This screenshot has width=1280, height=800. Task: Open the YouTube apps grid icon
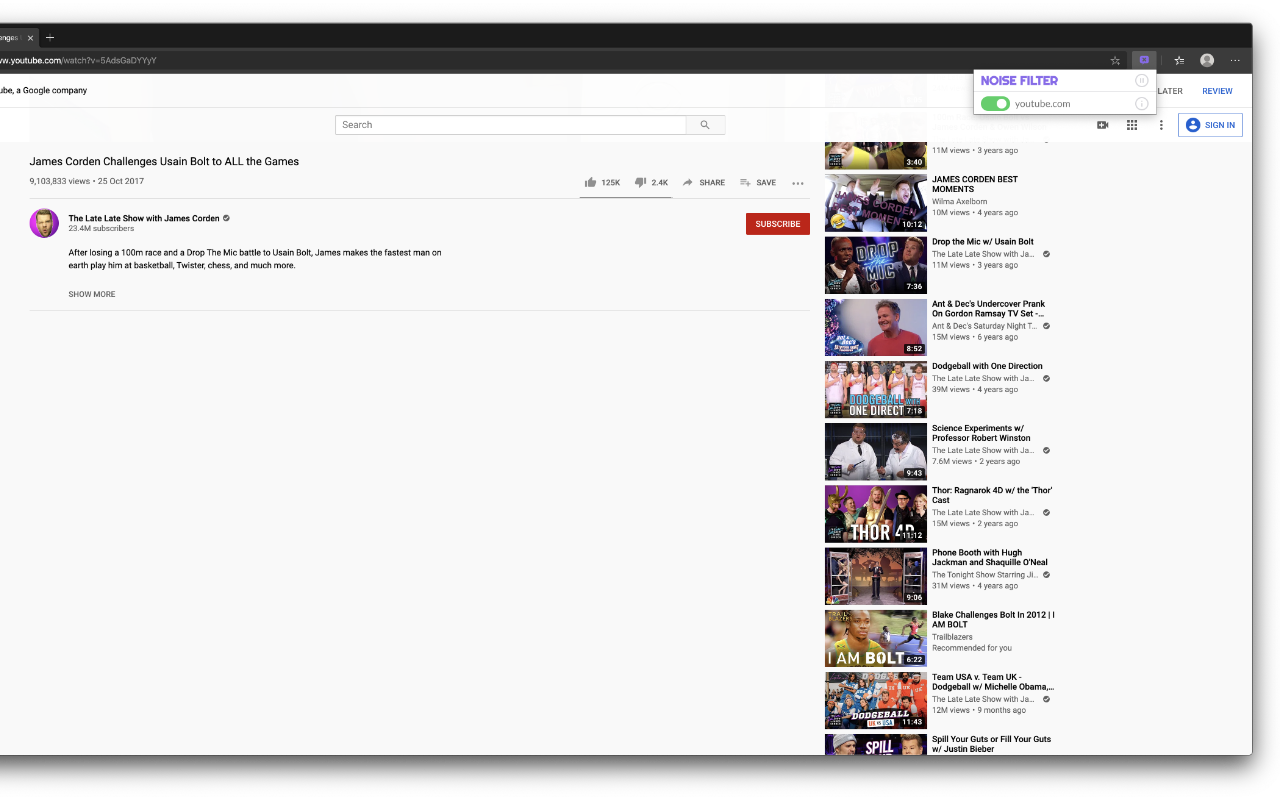click(x=1132, y=125)
